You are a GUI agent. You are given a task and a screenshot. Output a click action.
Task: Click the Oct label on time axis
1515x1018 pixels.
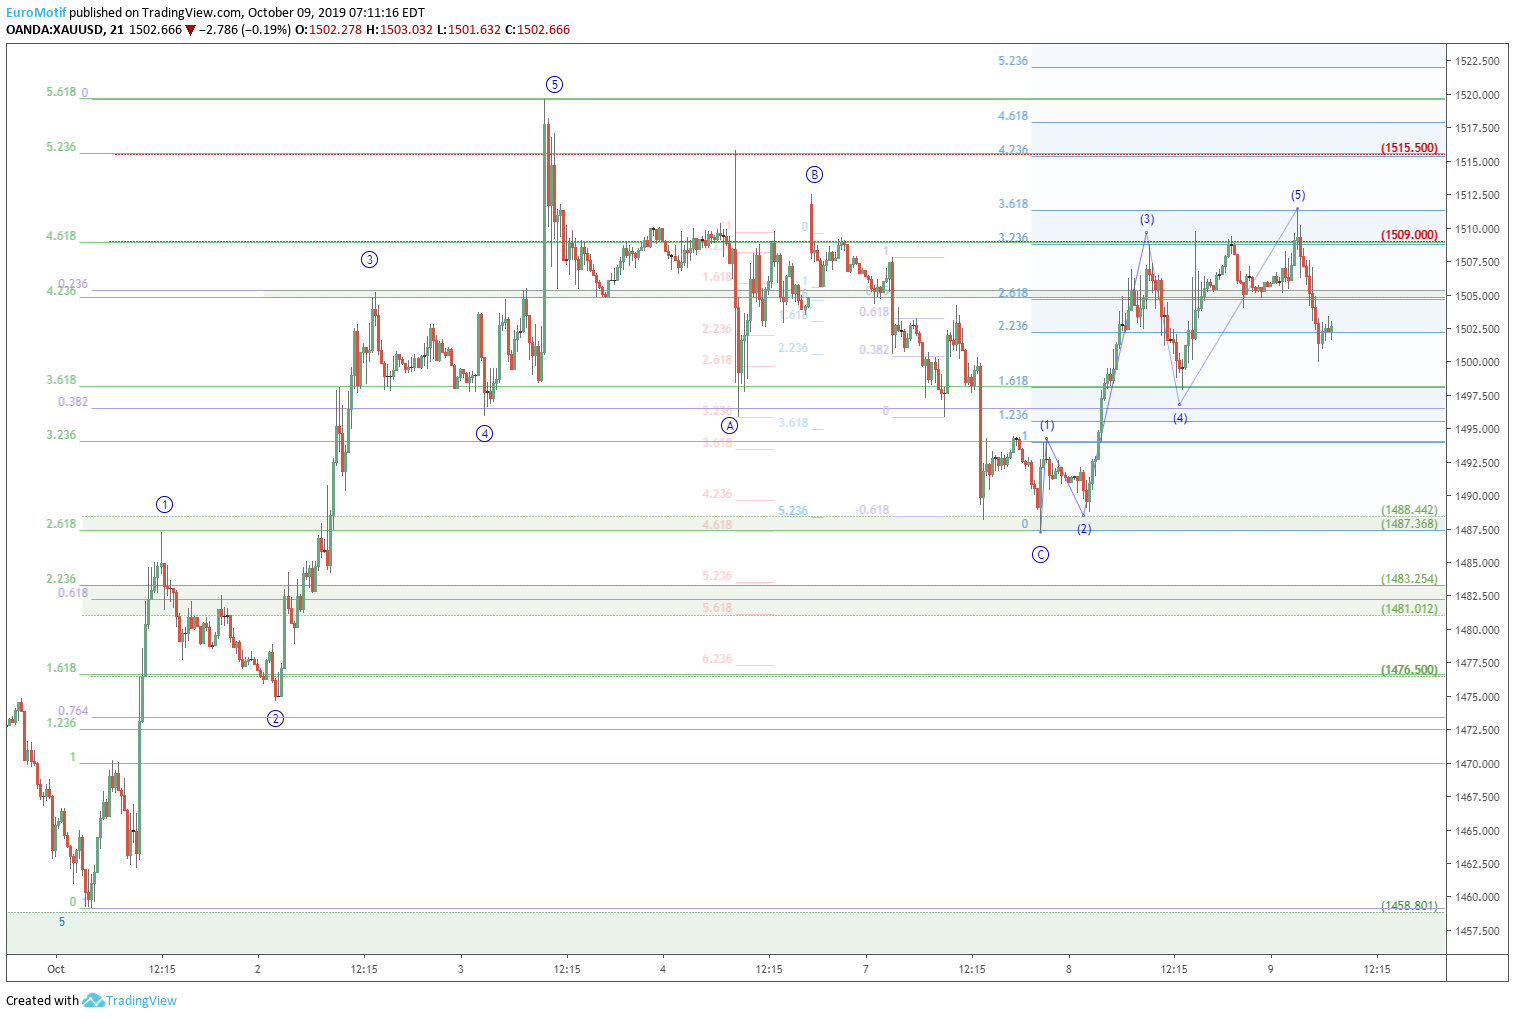coord(56,969)
